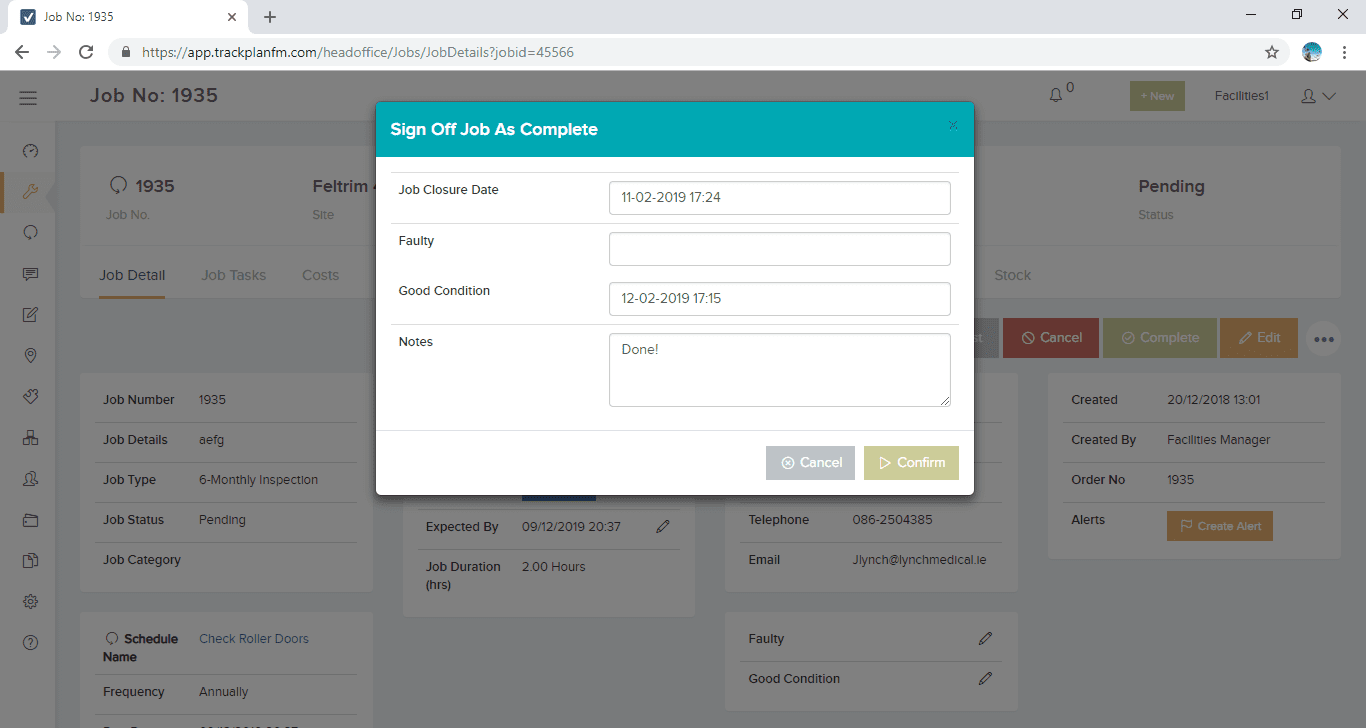Open the more options ellipsis button

tap(1323, 339)
